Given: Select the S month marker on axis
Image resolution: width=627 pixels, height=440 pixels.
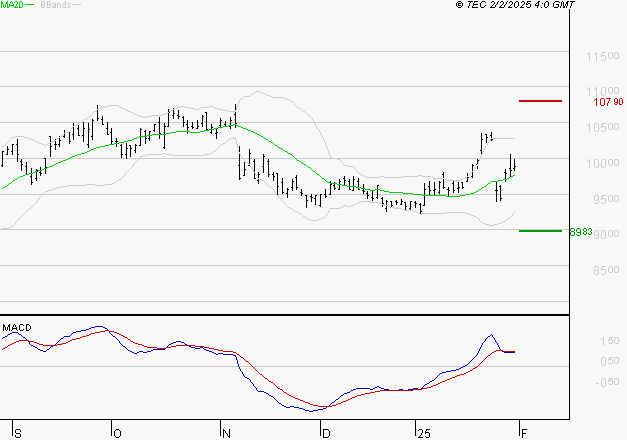Looking at the screenshot, I should [18, 433].
